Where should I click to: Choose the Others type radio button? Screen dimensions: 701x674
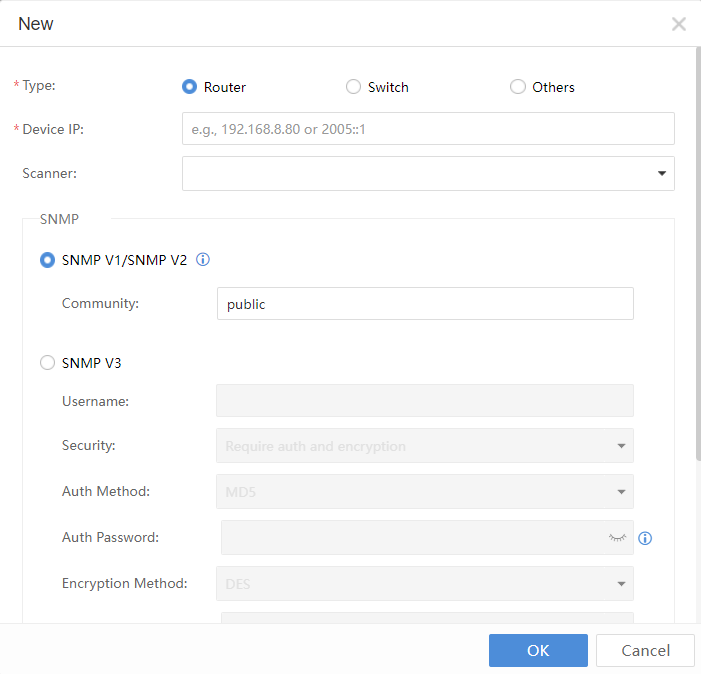(x=518, y=87)
